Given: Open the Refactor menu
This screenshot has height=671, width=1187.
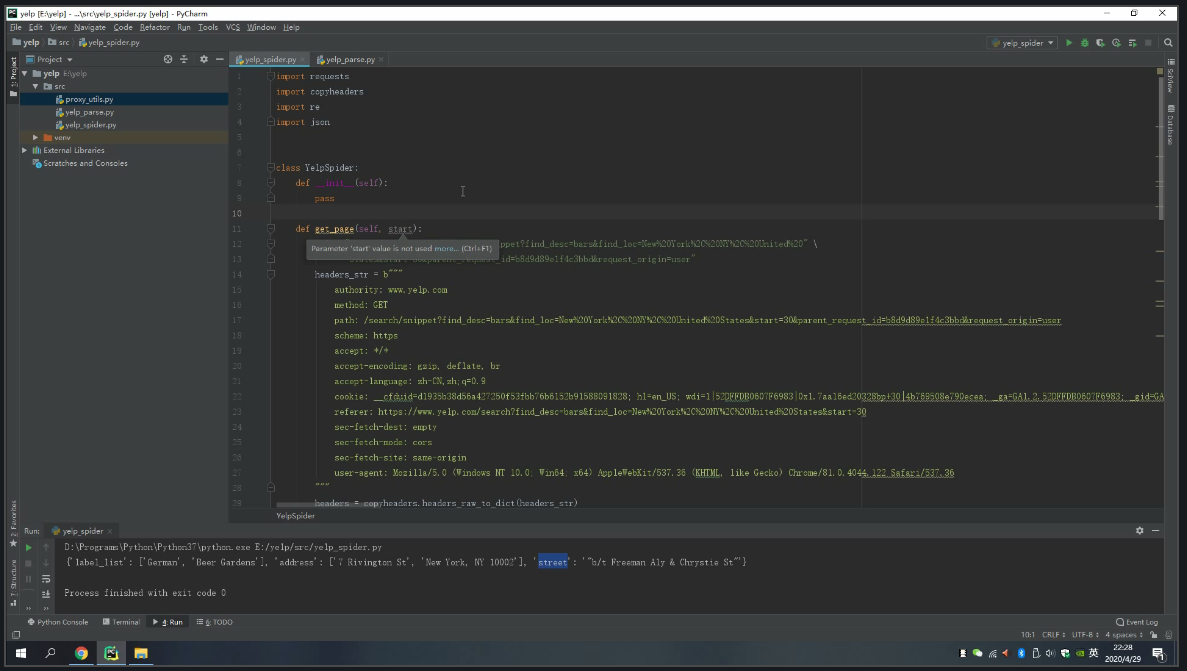Looking at the screenshot, I should pos(154,27).
